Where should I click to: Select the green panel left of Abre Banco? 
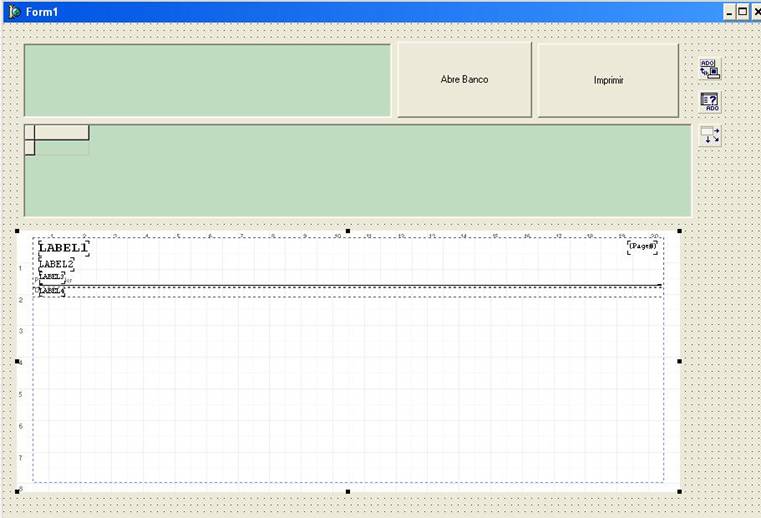[207, 80]
